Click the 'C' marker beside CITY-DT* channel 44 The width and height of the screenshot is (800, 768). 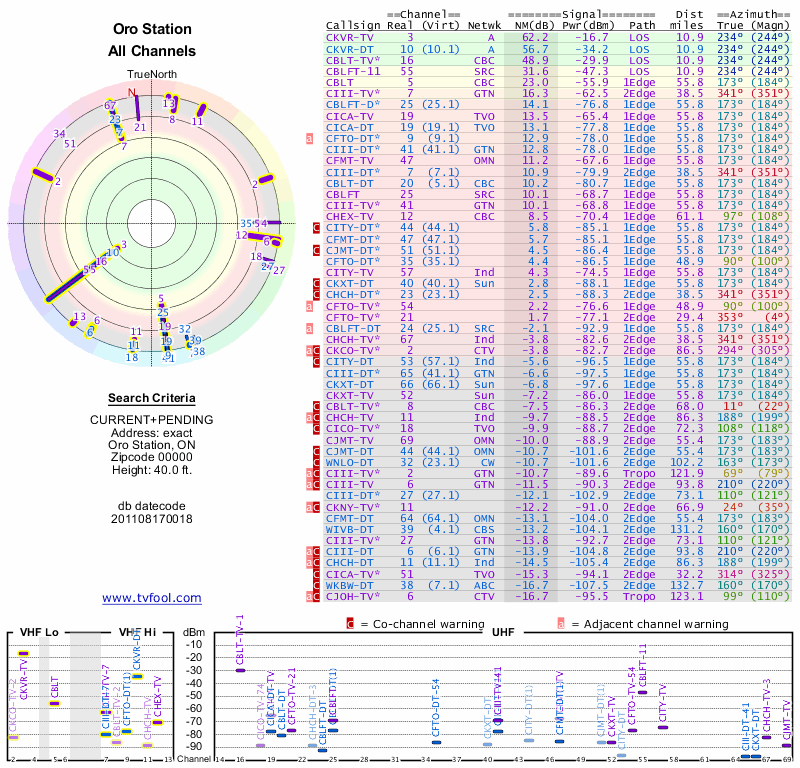316,228
